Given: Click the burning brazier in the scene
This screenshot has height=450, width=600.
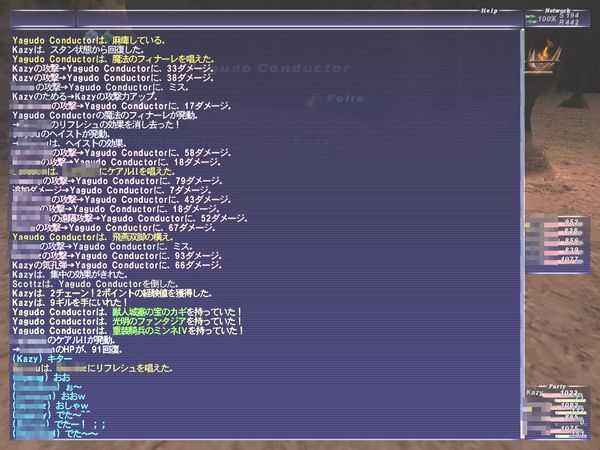Looking at the screenshot, I should pyautogui.click(x=547, y=55).
